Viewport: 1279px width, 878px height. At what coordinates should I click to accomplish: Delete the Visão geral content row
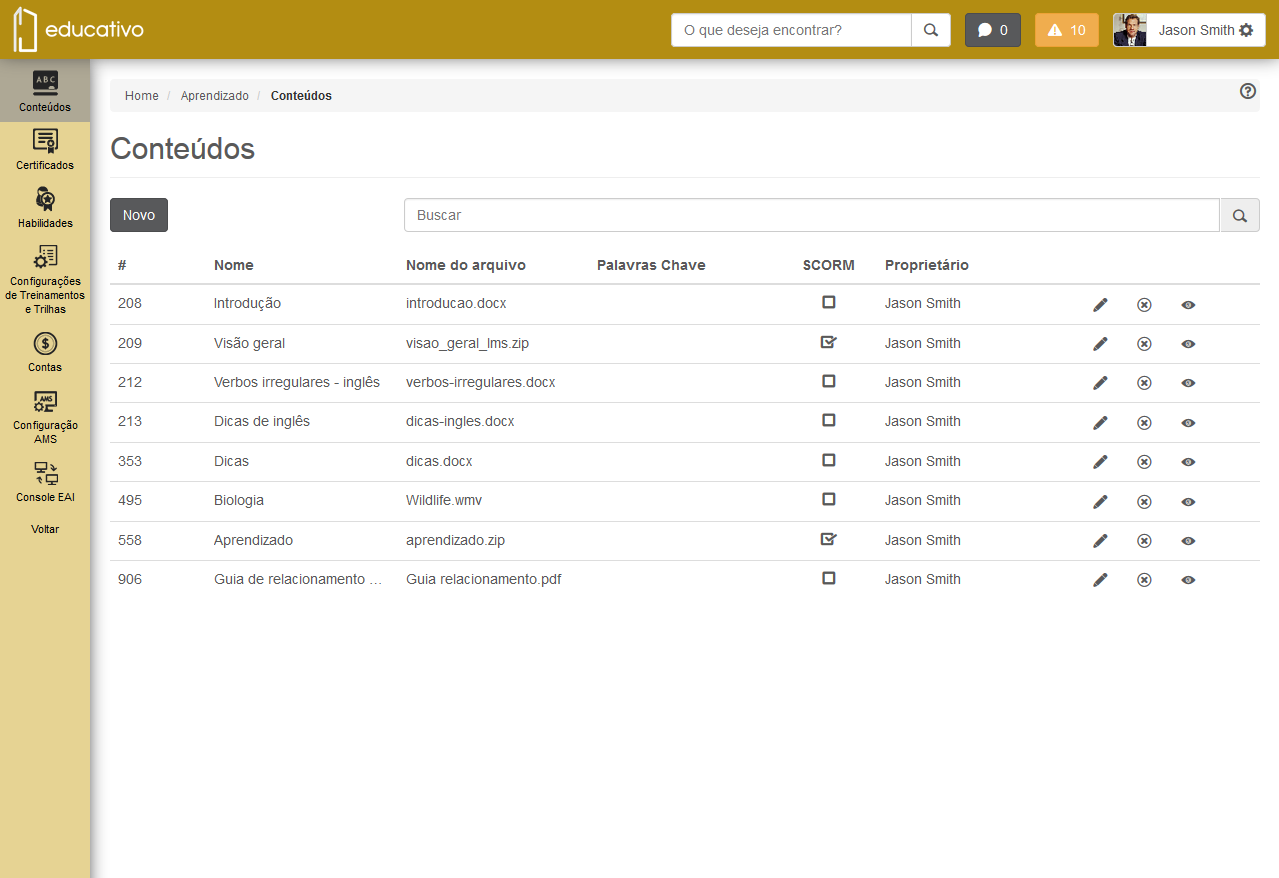tap(1144, 344)
